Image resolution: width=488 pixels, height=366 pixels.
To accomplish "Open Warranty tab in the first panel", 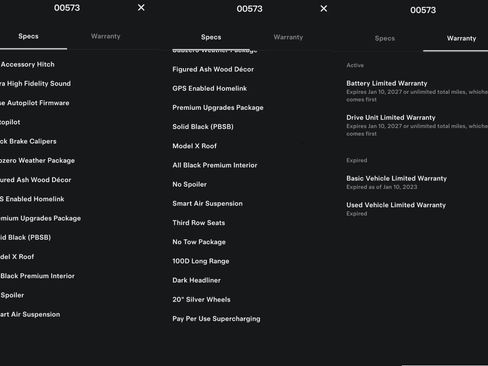I will pos(105,36).
